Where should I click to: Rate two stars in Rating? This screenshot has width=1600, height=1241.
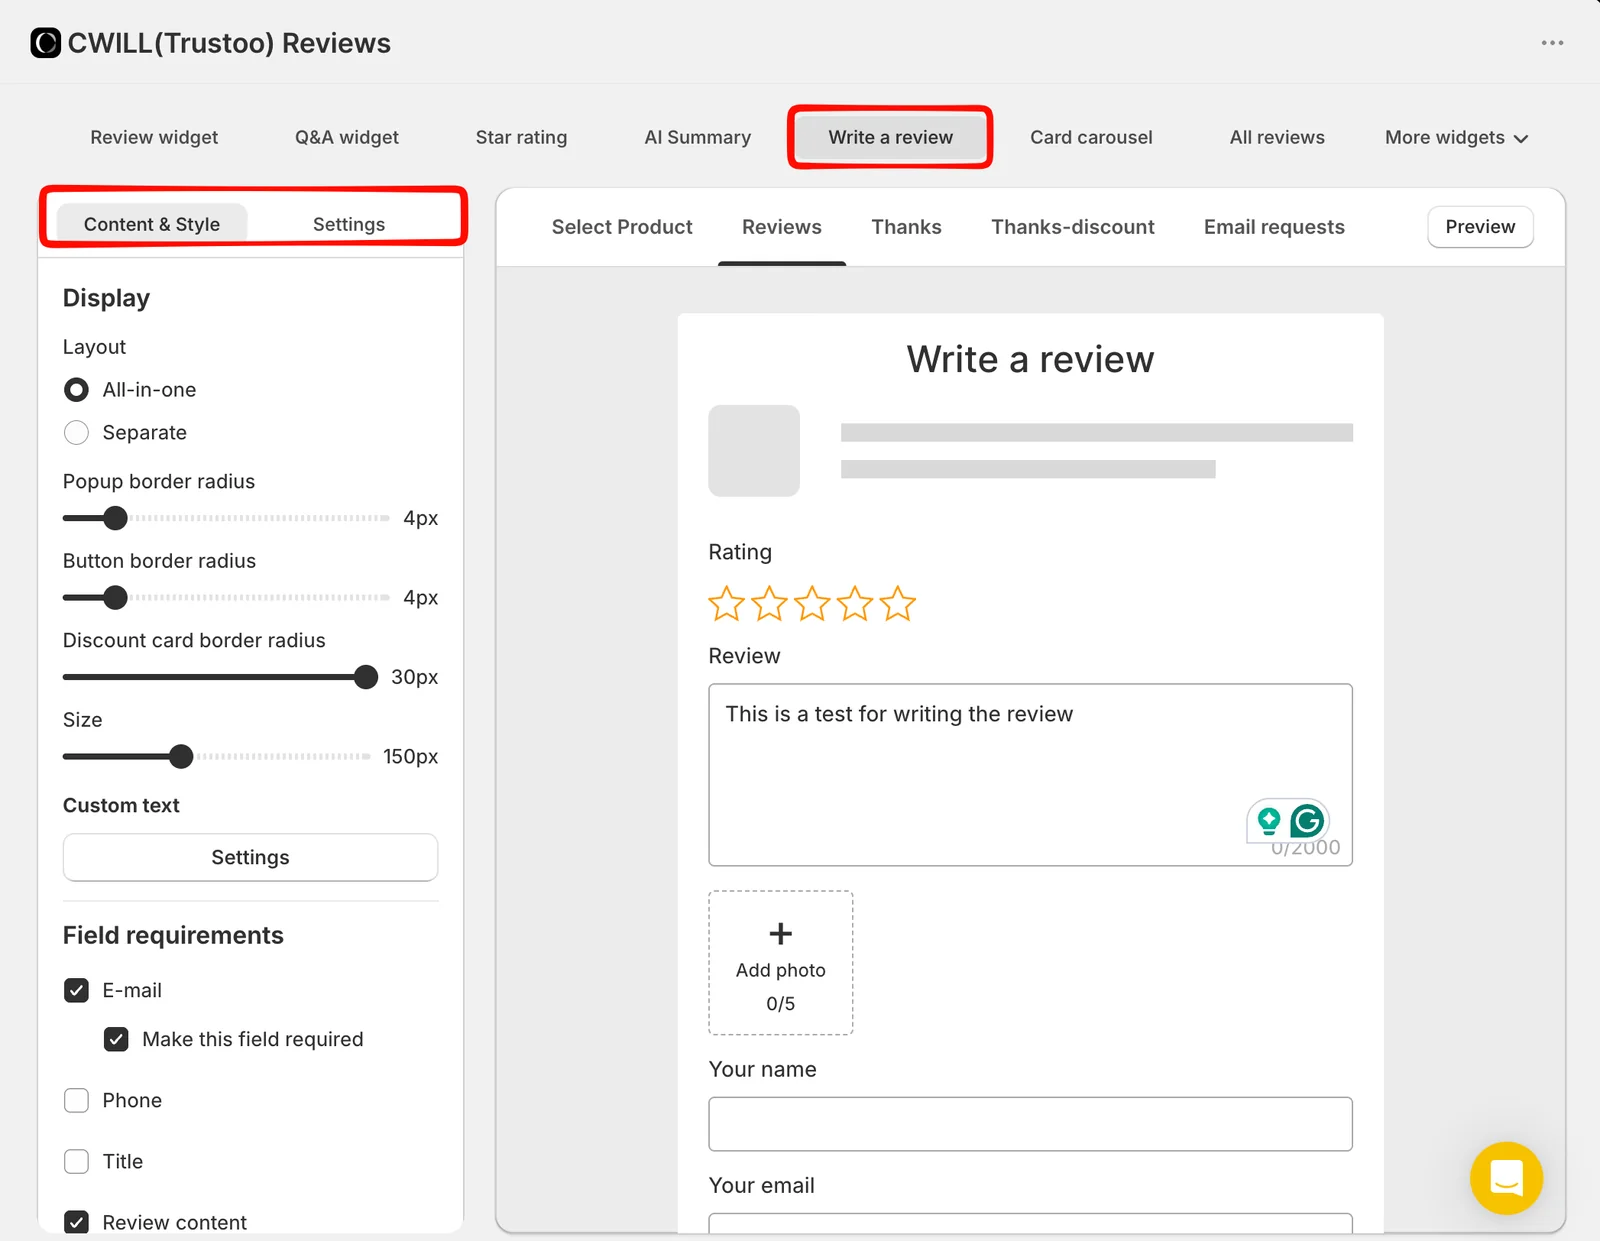[769, 603]
